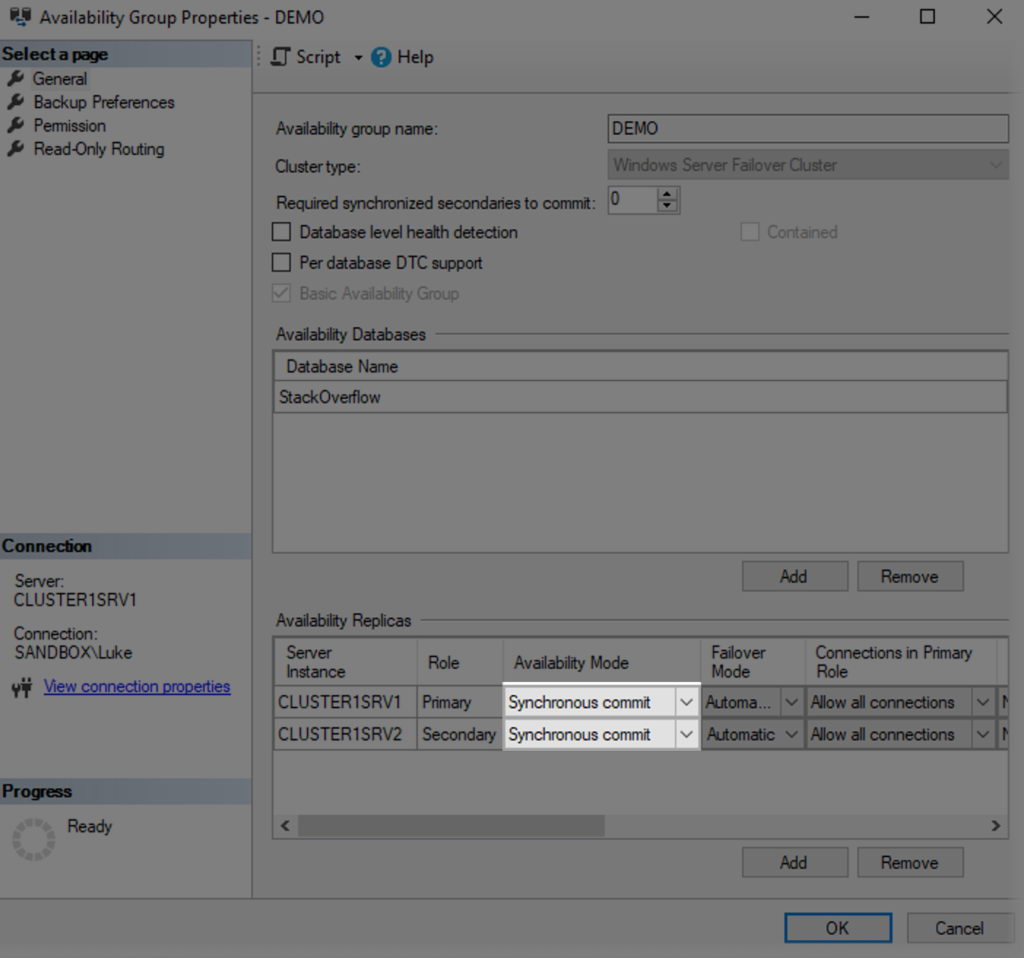This screenshot has height=958, width=1024.
Task: Select Backup Preferences in the page list
Action: (103, 102)
